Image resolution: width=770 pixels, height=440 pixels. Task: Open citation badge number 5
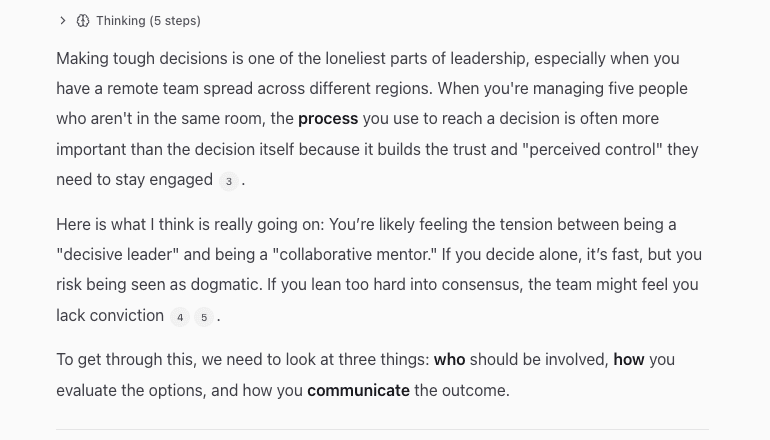pos(204,317)
